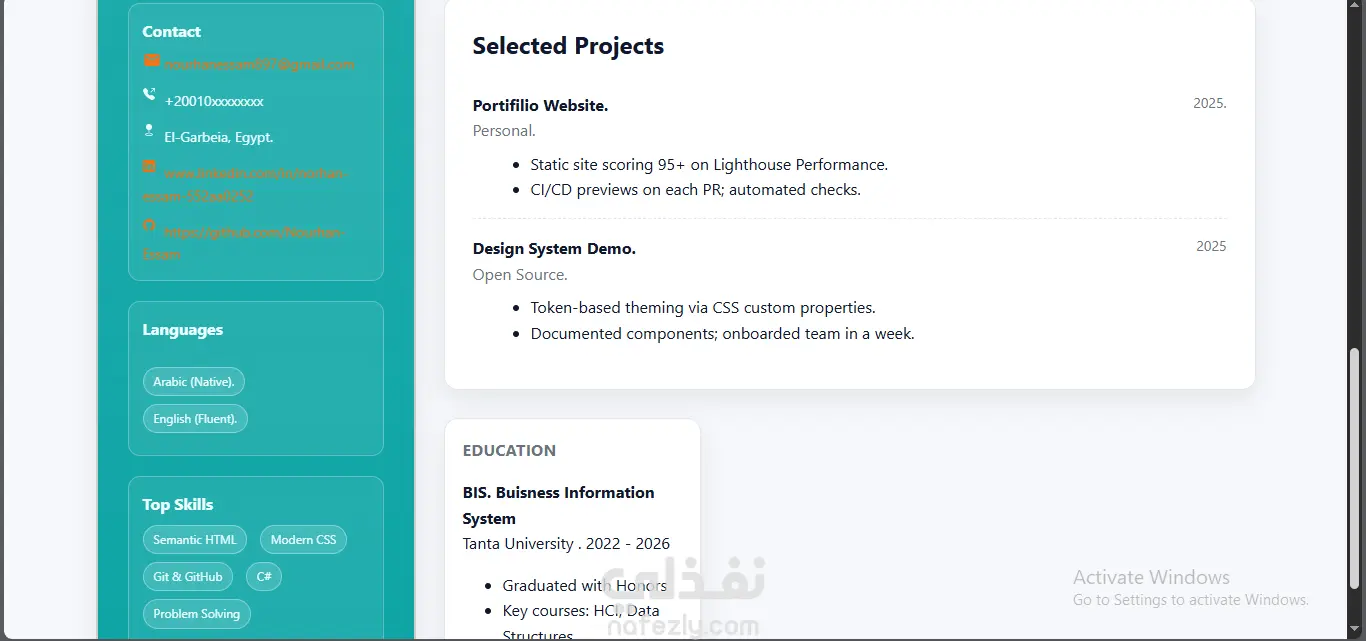Select the English (Fluent) language chip
1366x641 pixels.
click(195, 419)
